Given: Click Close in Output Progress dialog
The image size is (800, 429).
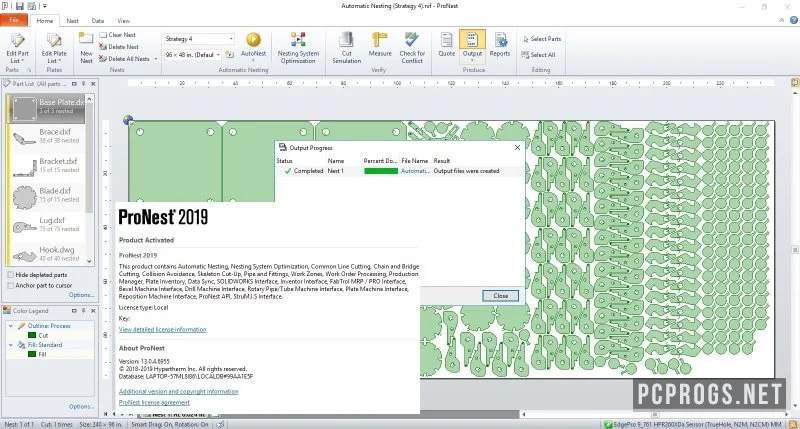Looking at the screenshot, I should (501, 296).
